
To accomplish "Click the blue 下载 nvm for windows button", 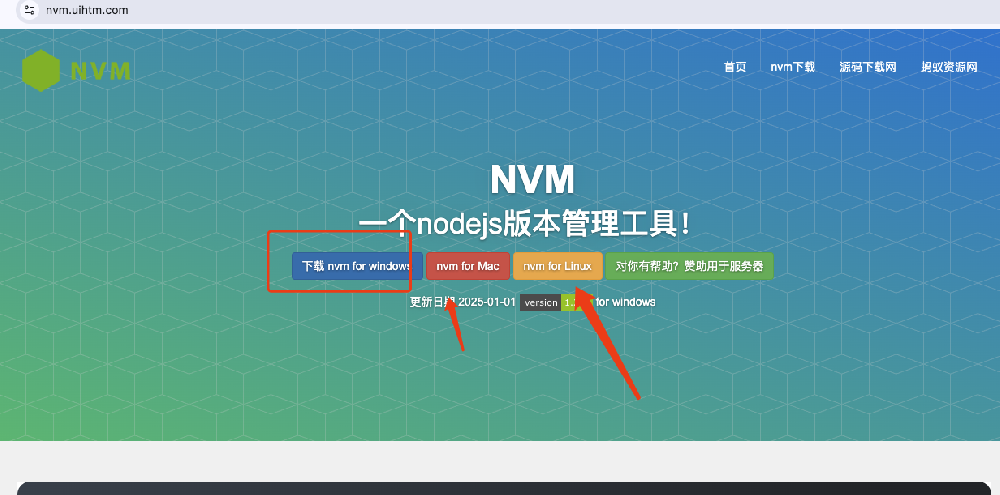I will coord(357,266).
